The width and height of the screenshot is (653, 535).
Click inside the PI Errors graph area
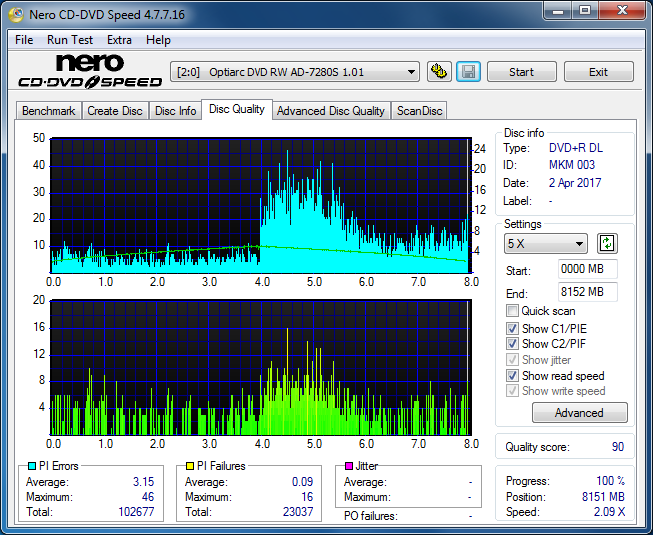tap(261, 205)
